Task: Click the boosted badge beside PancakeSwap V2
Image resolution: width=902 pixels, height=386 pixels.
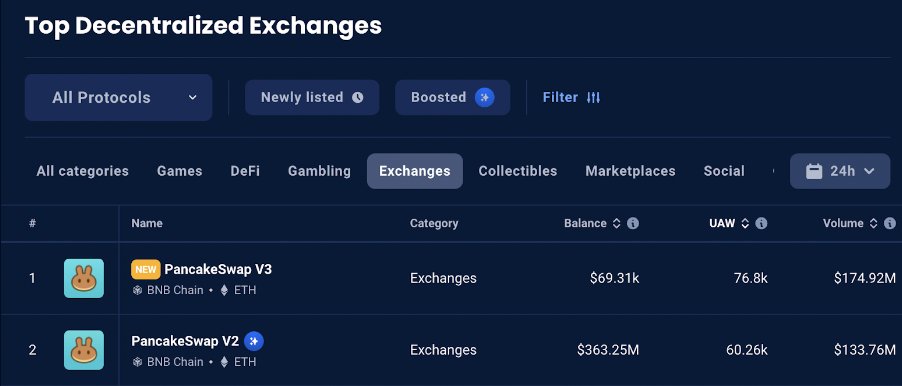Action: [x=254, y=341]
